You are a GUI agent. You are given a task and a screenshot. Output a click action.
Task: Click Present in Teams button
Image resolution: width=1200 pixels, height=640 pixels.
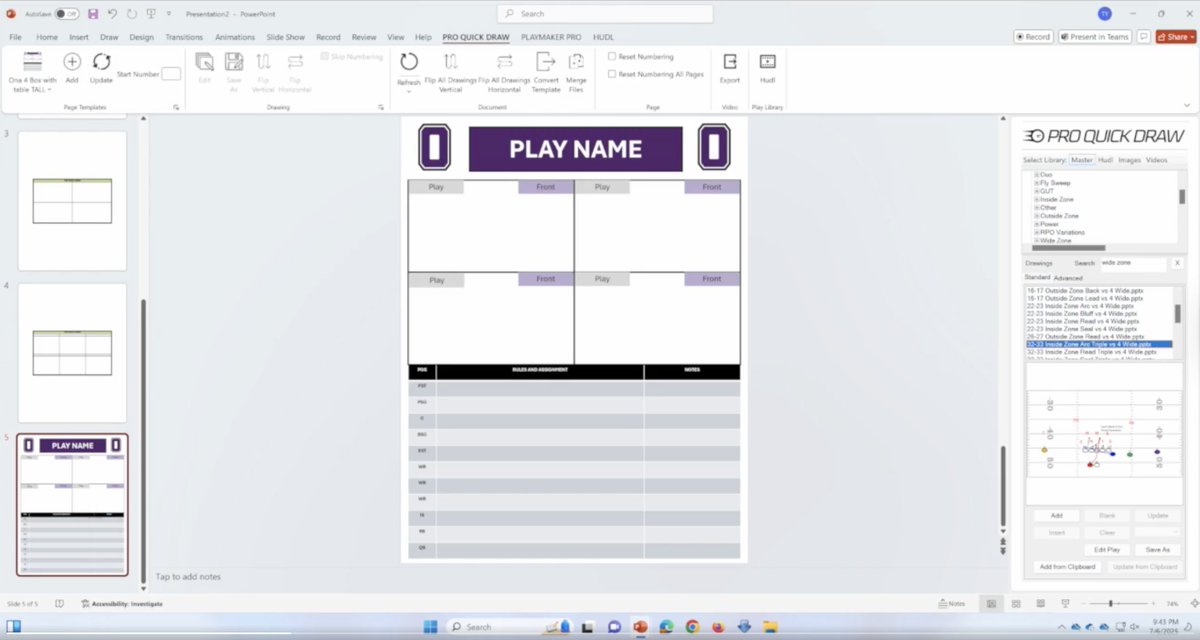click(1094, 37)
